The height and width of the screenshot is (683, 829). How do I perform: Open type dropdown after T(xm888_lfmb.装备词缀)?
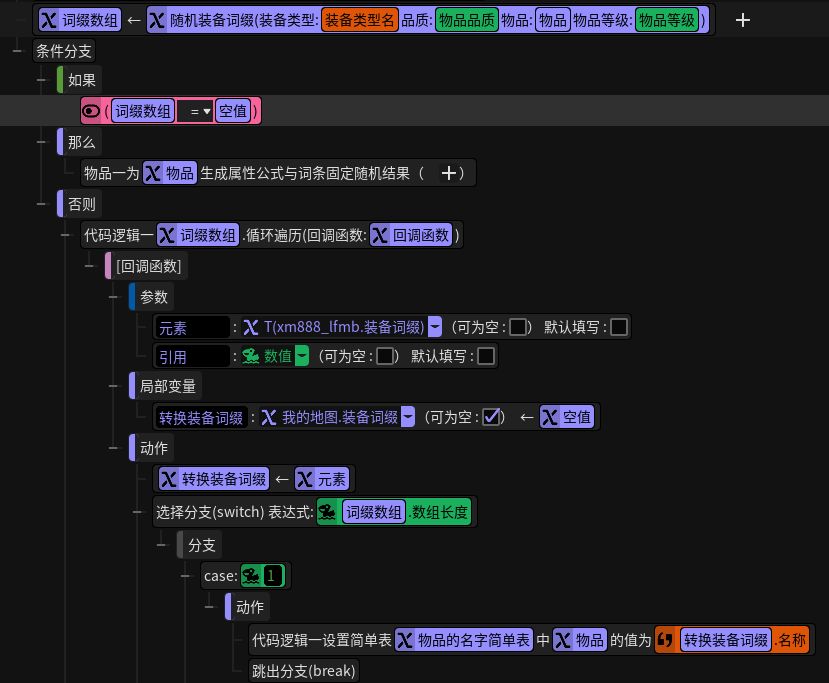point(435,327)
